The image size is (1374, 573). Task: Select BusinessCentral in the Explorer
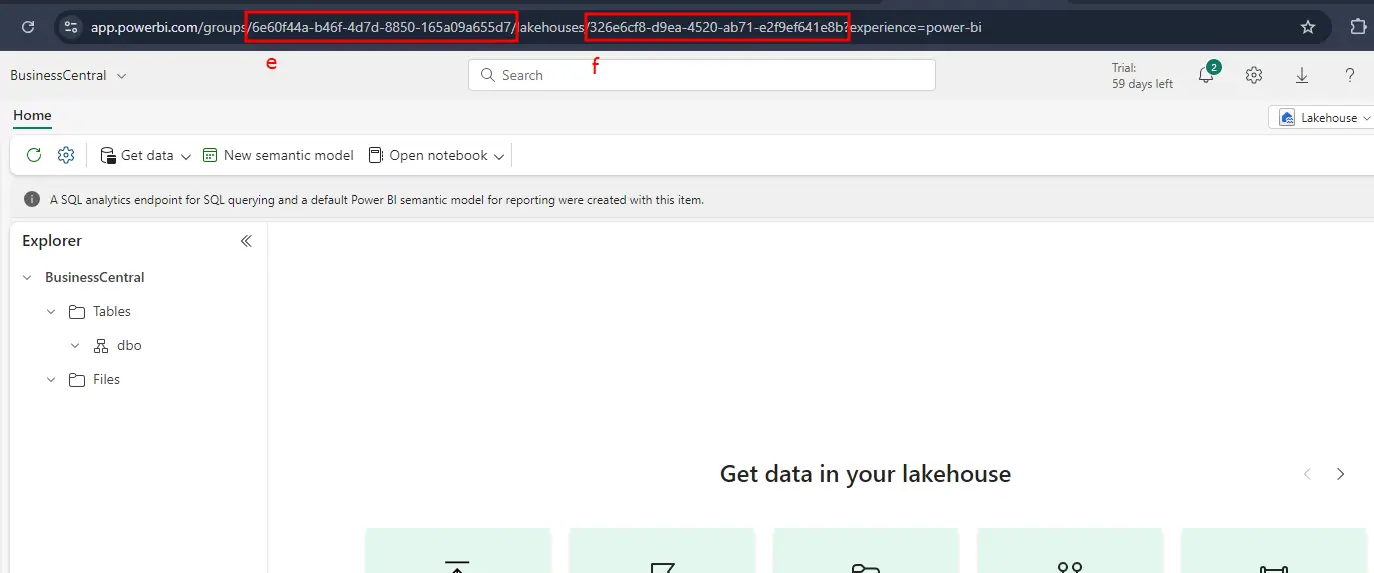(x=95, y=277)
